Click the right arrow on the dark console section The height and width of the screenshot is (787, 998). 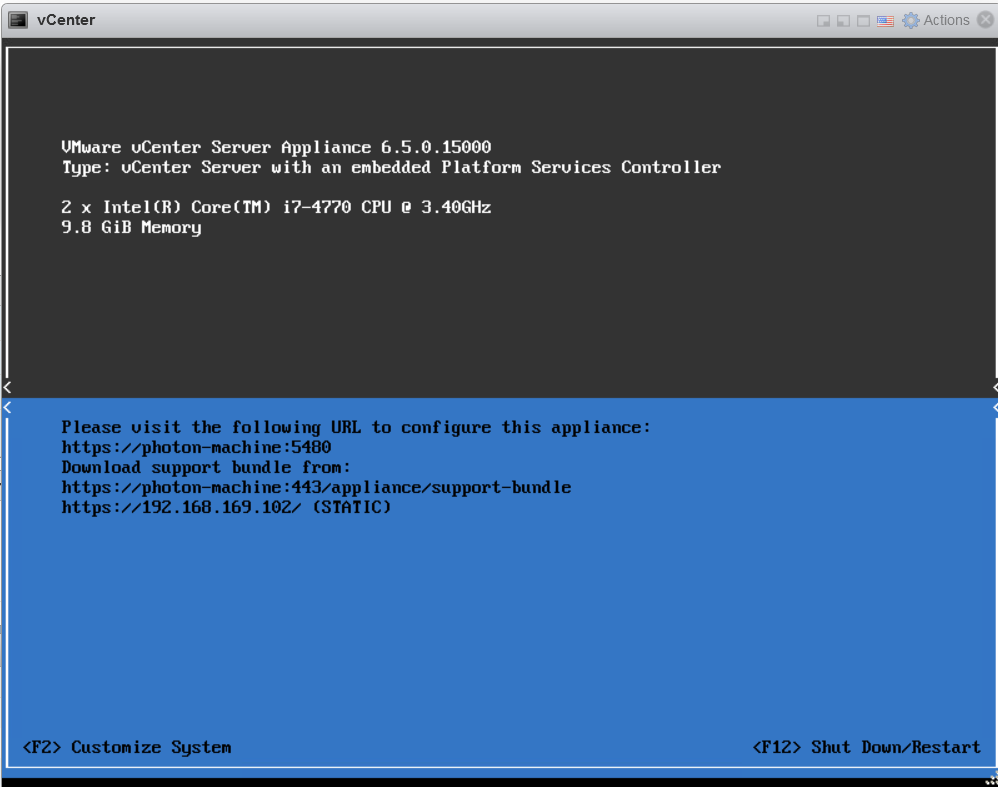click(992, 387)
